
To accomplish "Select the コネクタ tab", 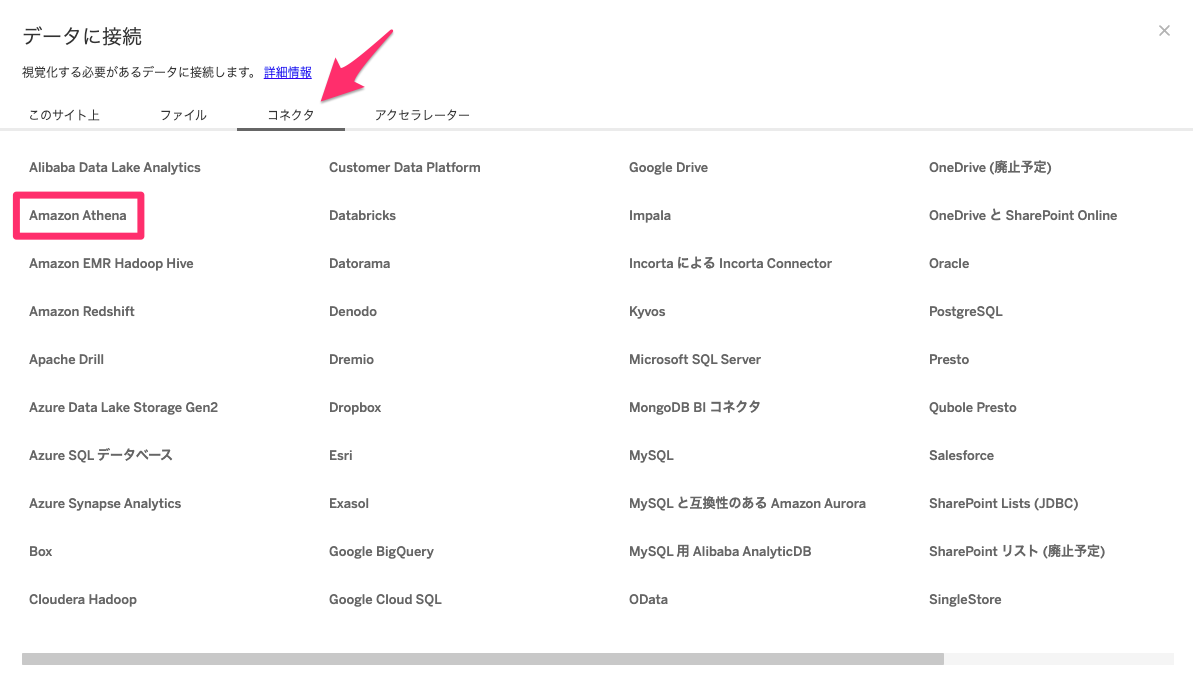I will [290, 115].
